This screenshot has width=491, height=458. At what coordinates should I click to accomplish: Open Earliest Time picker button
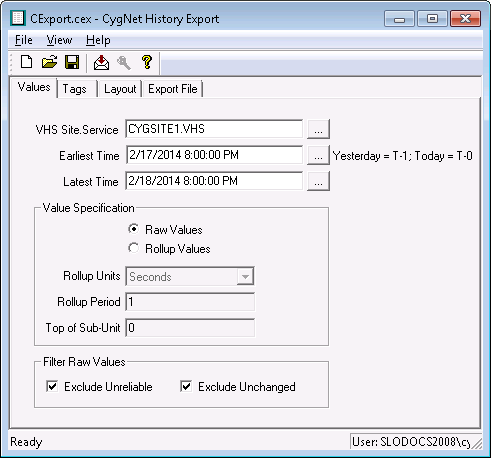(x=318, y=155)
